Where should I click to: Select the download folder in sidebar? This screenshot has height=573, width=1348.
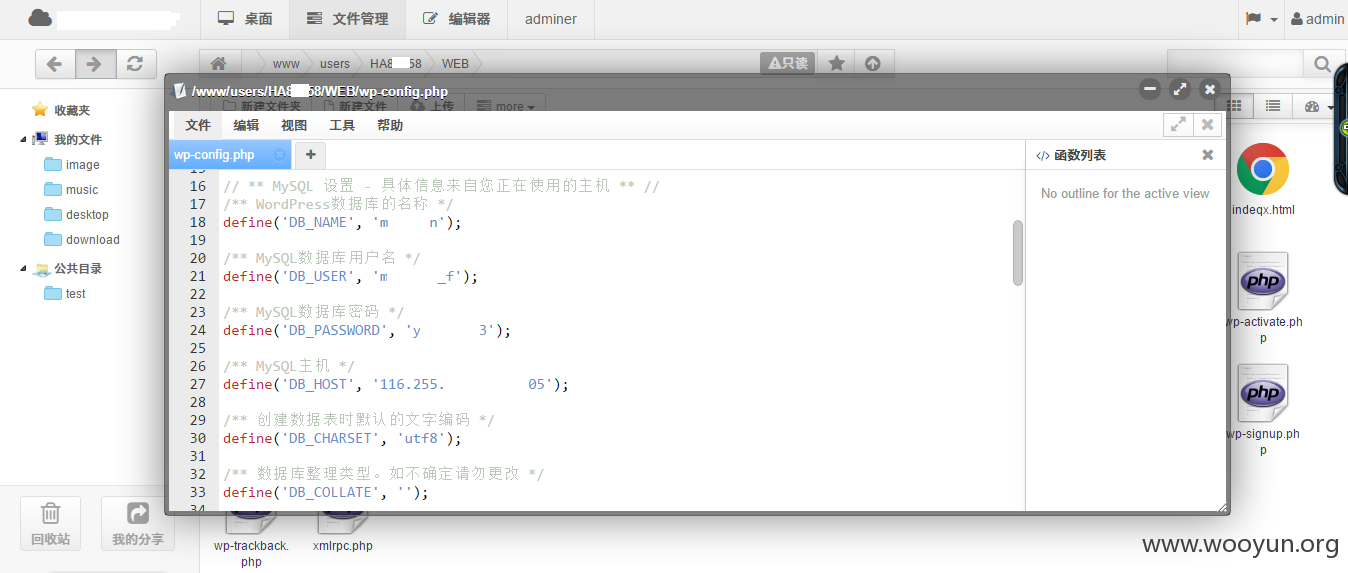tap(81, 240)
